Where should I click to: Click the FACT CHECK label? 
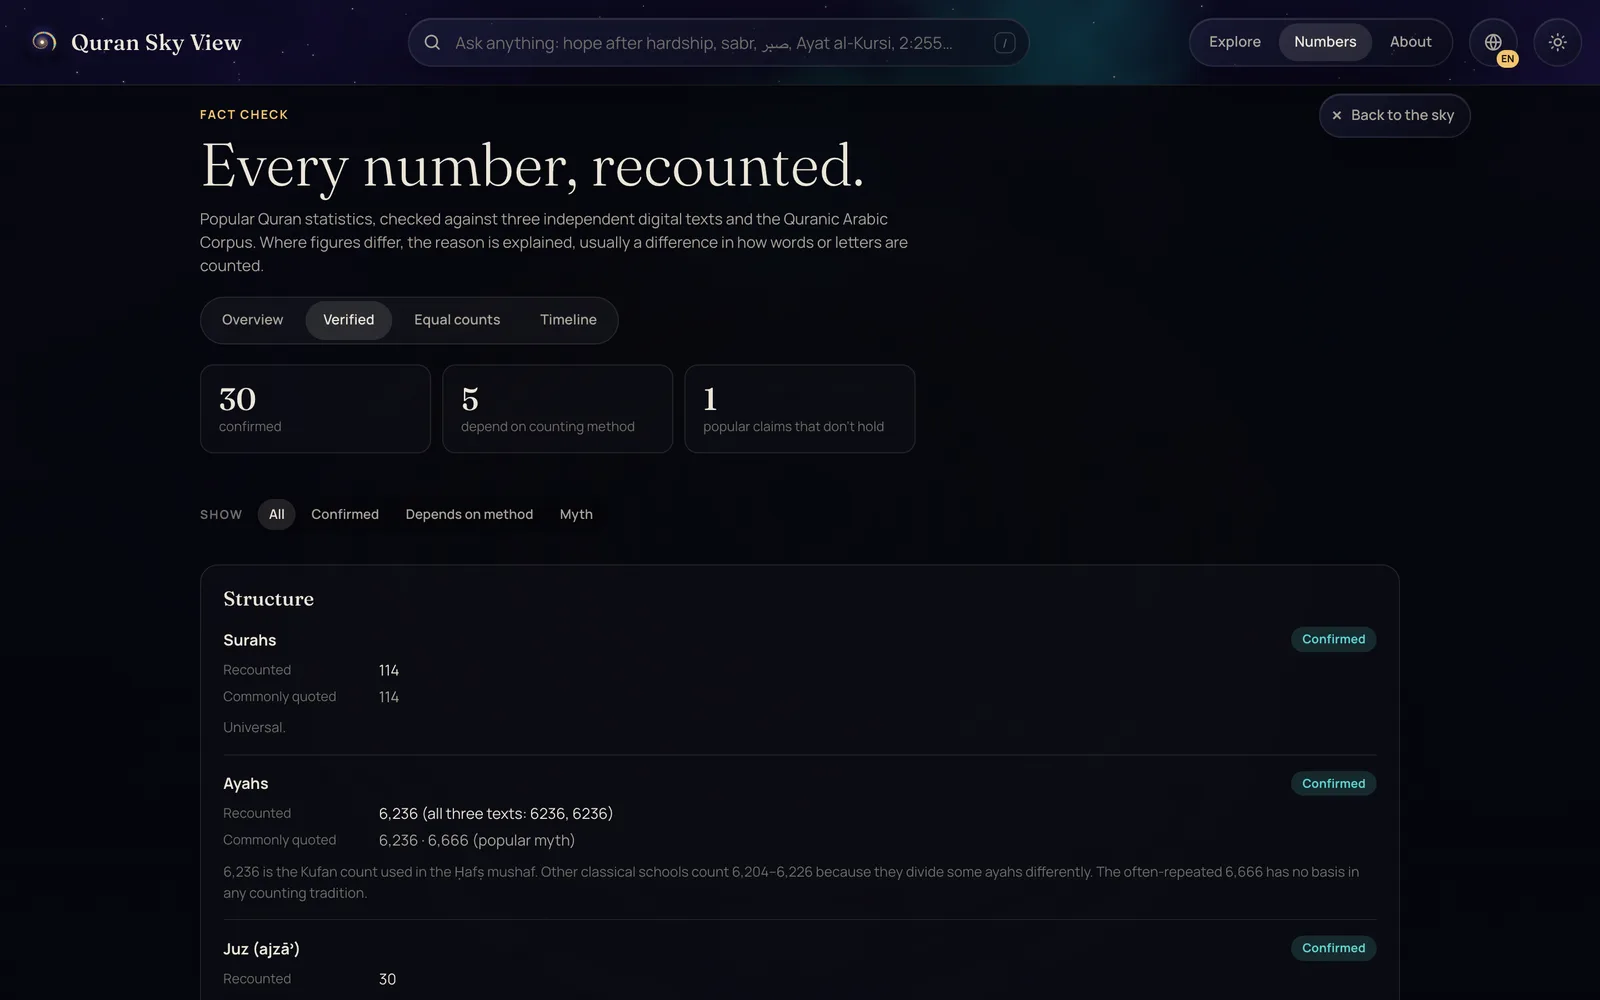pyautogui.click(x=244, y=115)
